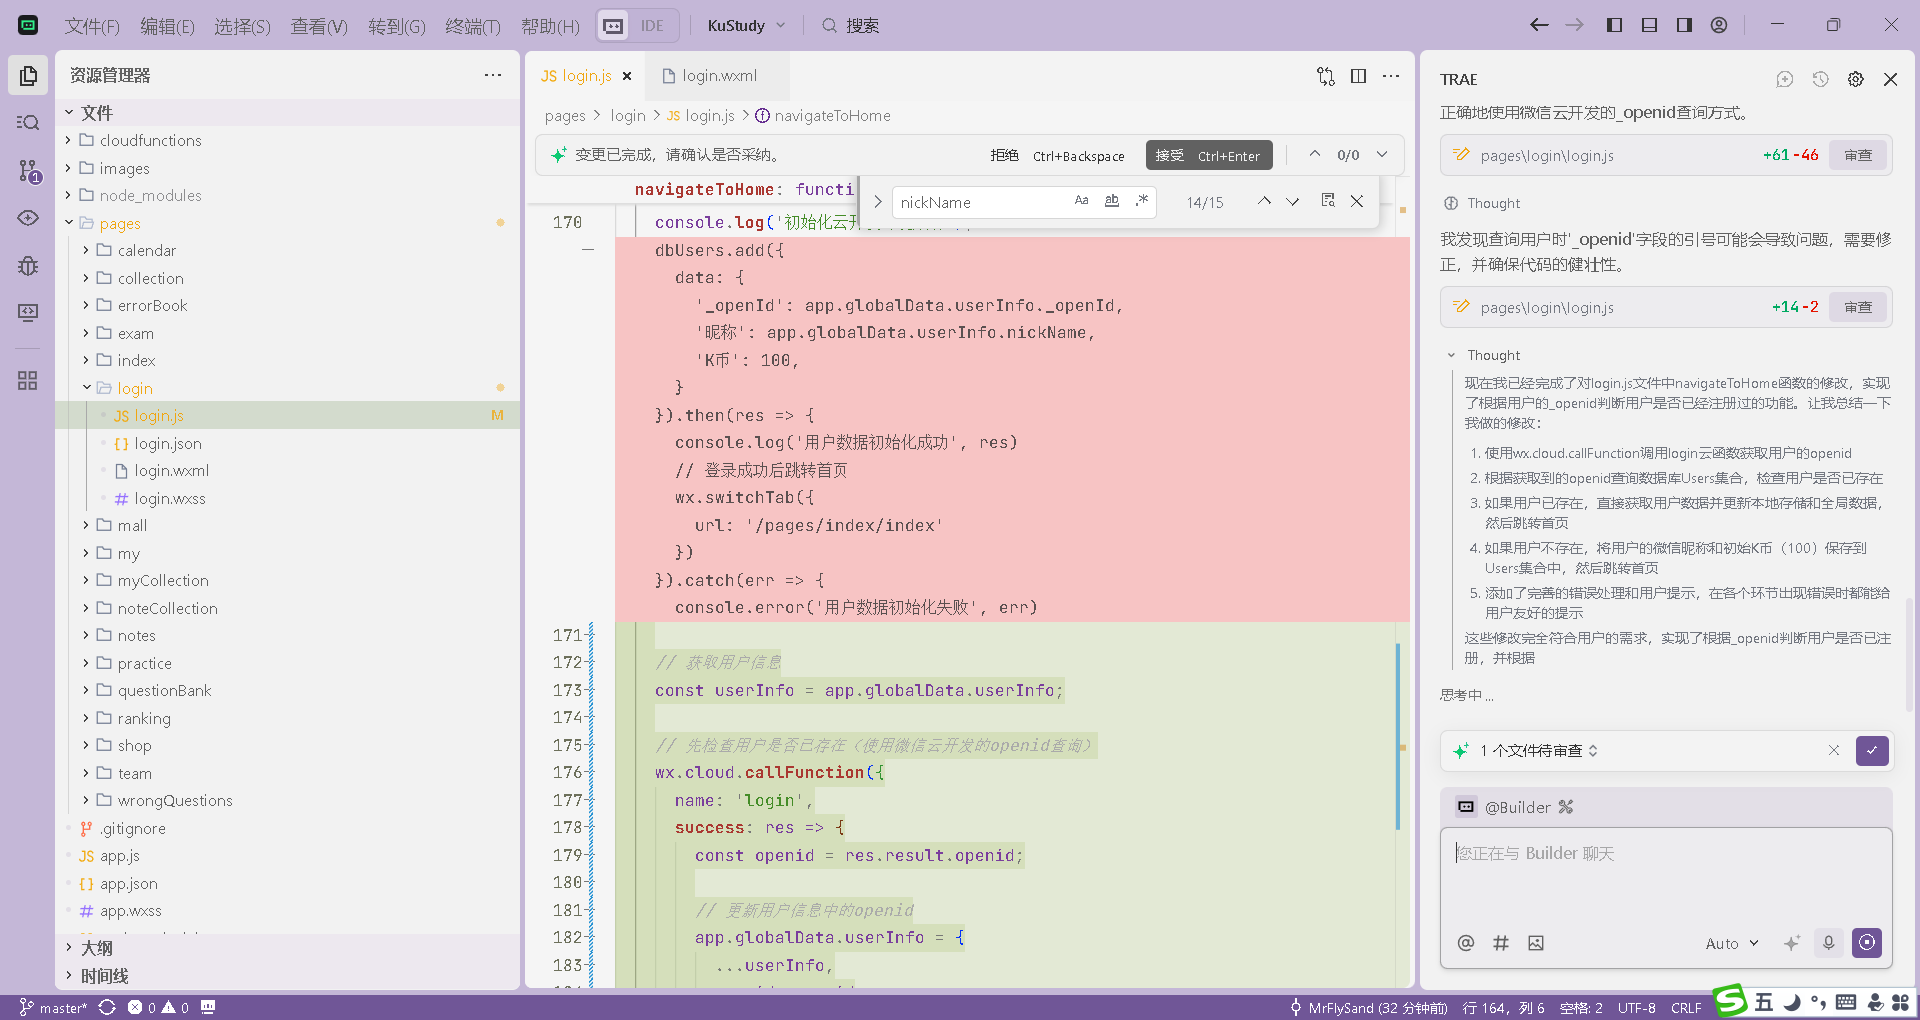Image resolution: width=1920 pixels, height=1020 pixels.
Task: Open the Source Control icon in activity bar
Action: click(28, 171)
